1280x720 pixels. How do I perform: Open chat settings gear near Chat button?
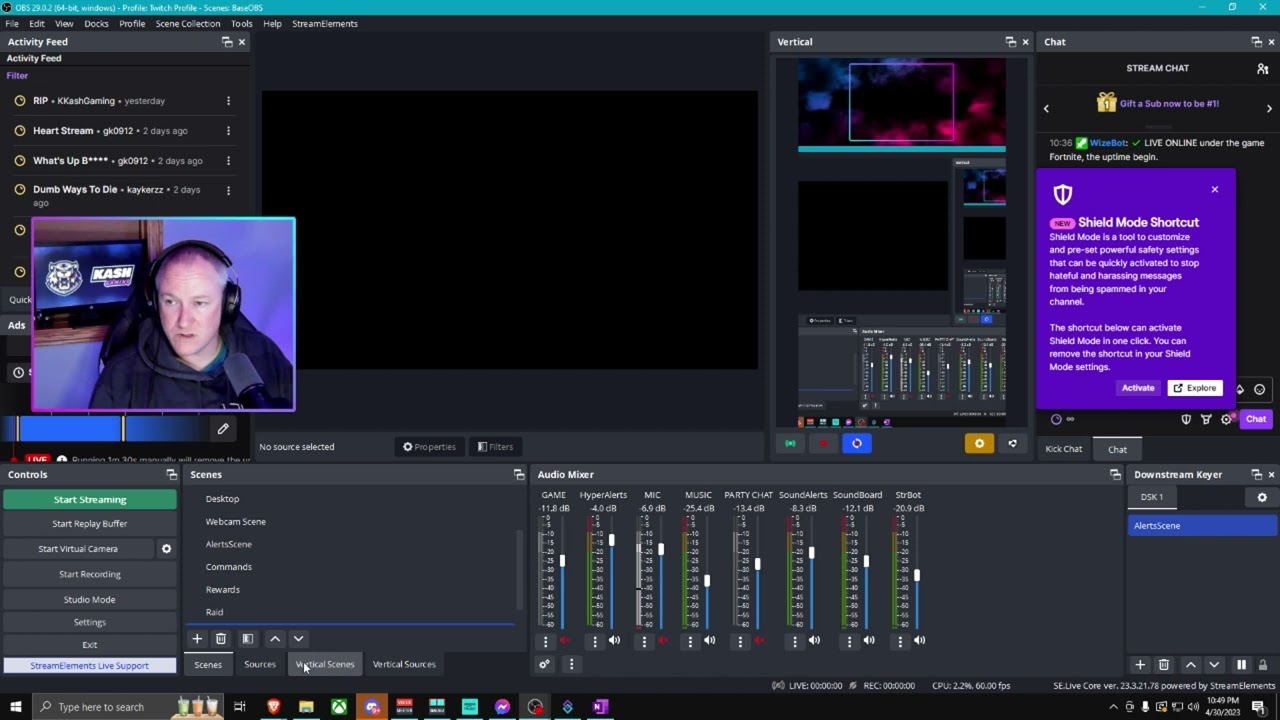pos(1226,420)
